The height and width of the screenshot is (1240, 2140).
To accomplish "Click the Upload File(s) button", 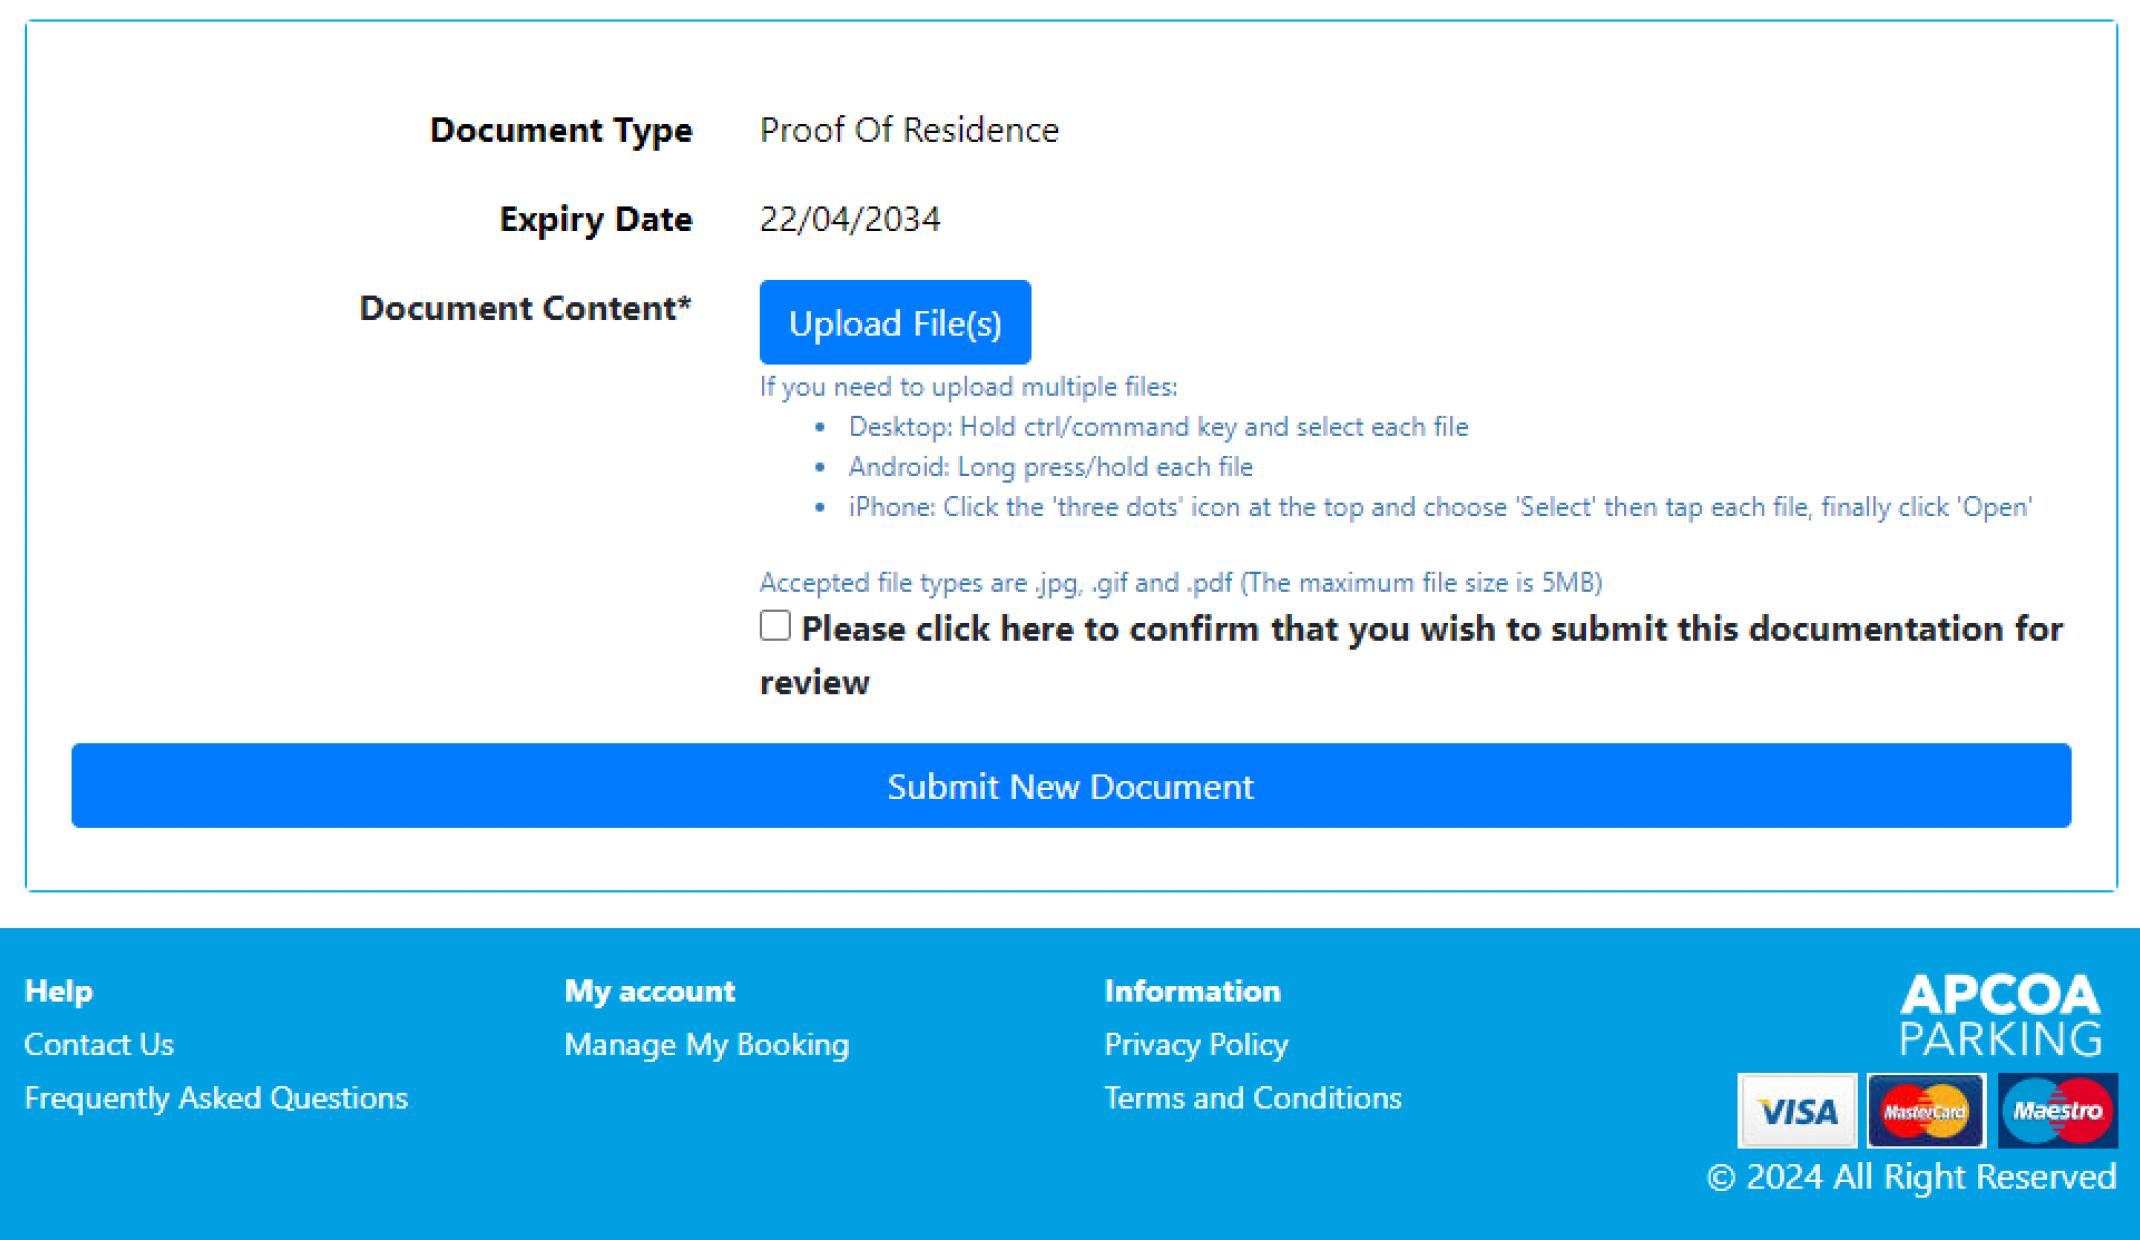I will click(895, 322).
